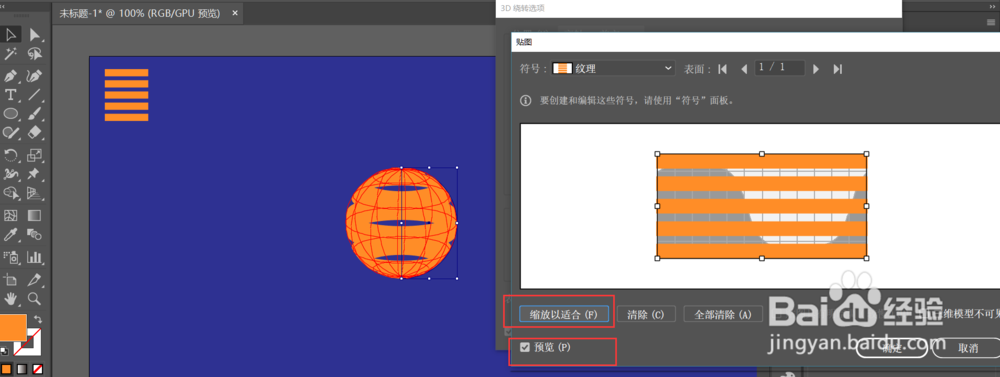Swap fill and stroke colors arrow

38,318
